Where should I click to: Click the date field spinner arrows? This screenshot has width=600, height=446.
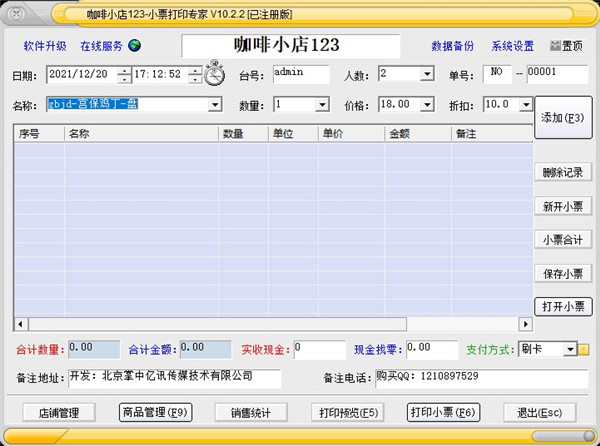pyautogui.click(x=124, y=74)
